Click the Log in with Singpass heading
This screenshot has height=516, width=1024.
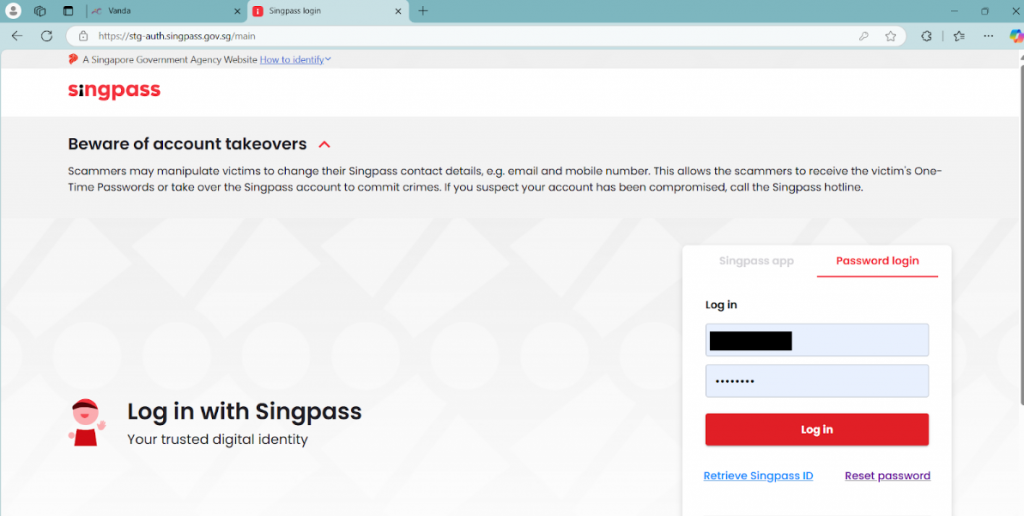[x=244, y=411]
